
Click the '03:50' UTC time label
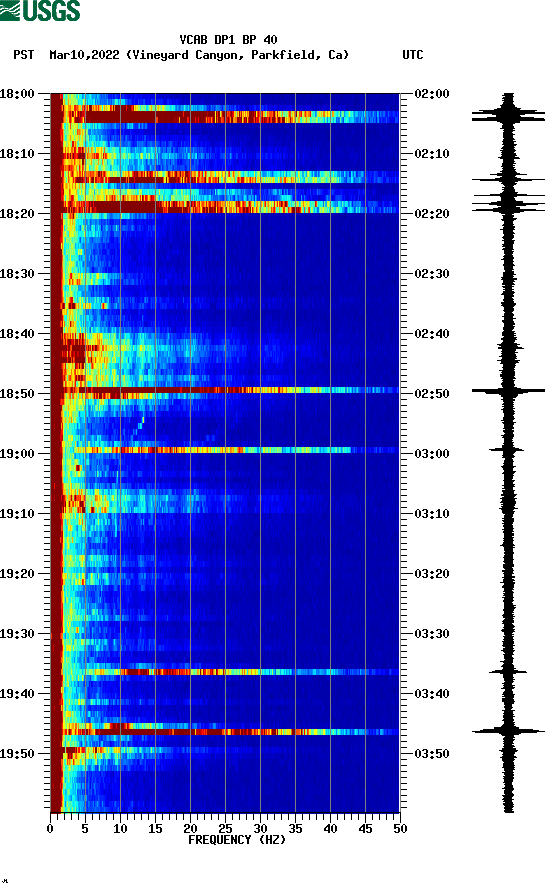(432, 754)
